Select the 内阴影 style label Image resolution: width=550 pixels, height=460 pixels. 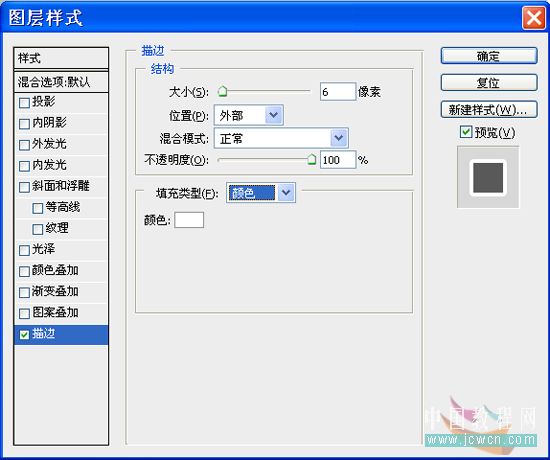pyautogui.click(x=49, y=123)
